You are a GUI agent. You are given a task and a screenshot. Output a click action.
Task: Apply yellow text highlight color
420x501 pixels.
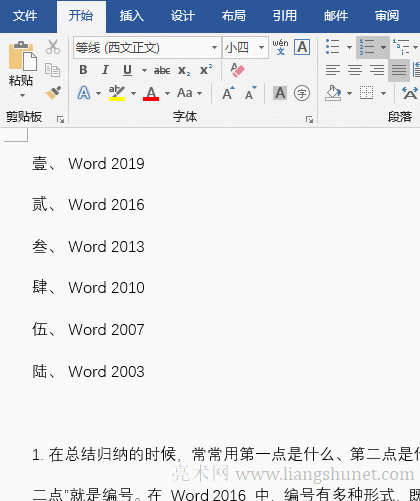point(117,93)
